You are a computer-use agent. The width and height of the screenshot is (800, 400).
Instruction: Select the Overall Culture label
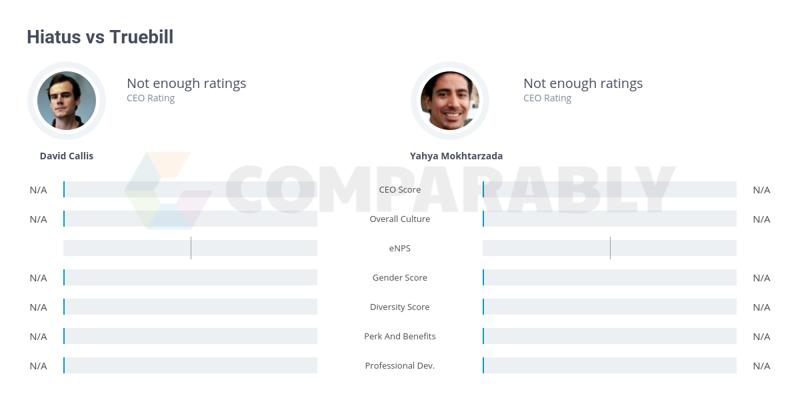(399, 219)
